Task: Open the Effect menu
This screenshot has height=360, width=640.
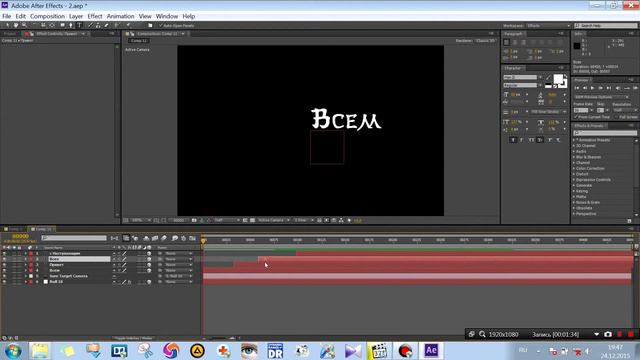Action: 95,16
